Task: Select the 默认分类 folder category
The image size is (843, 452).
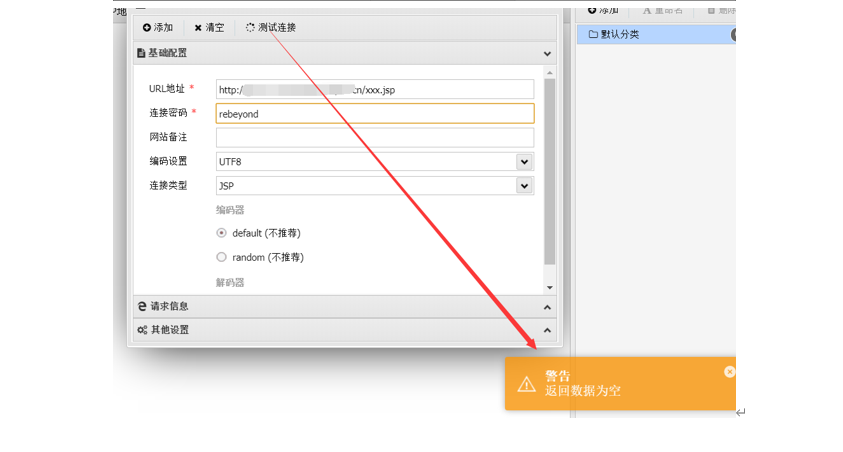Action: [x=620, y=35]
